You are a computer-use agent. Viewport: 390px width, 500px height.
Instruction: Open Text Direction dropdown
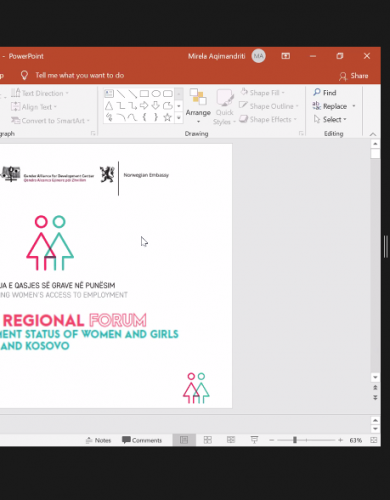[40, 93]
